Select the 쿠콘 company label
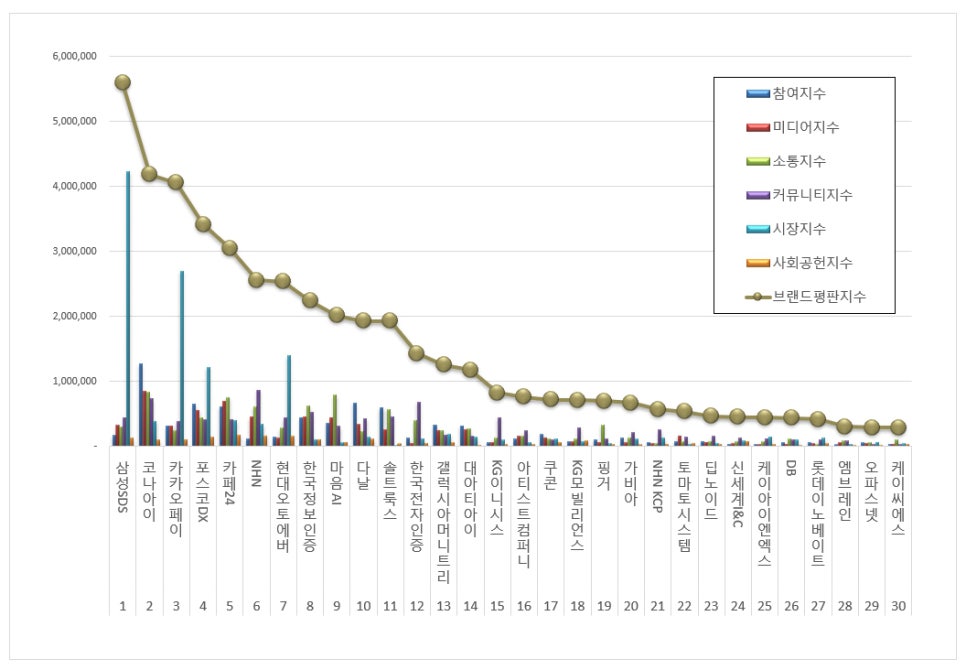This screenshot has width=966, height=670. click(551, 475)
